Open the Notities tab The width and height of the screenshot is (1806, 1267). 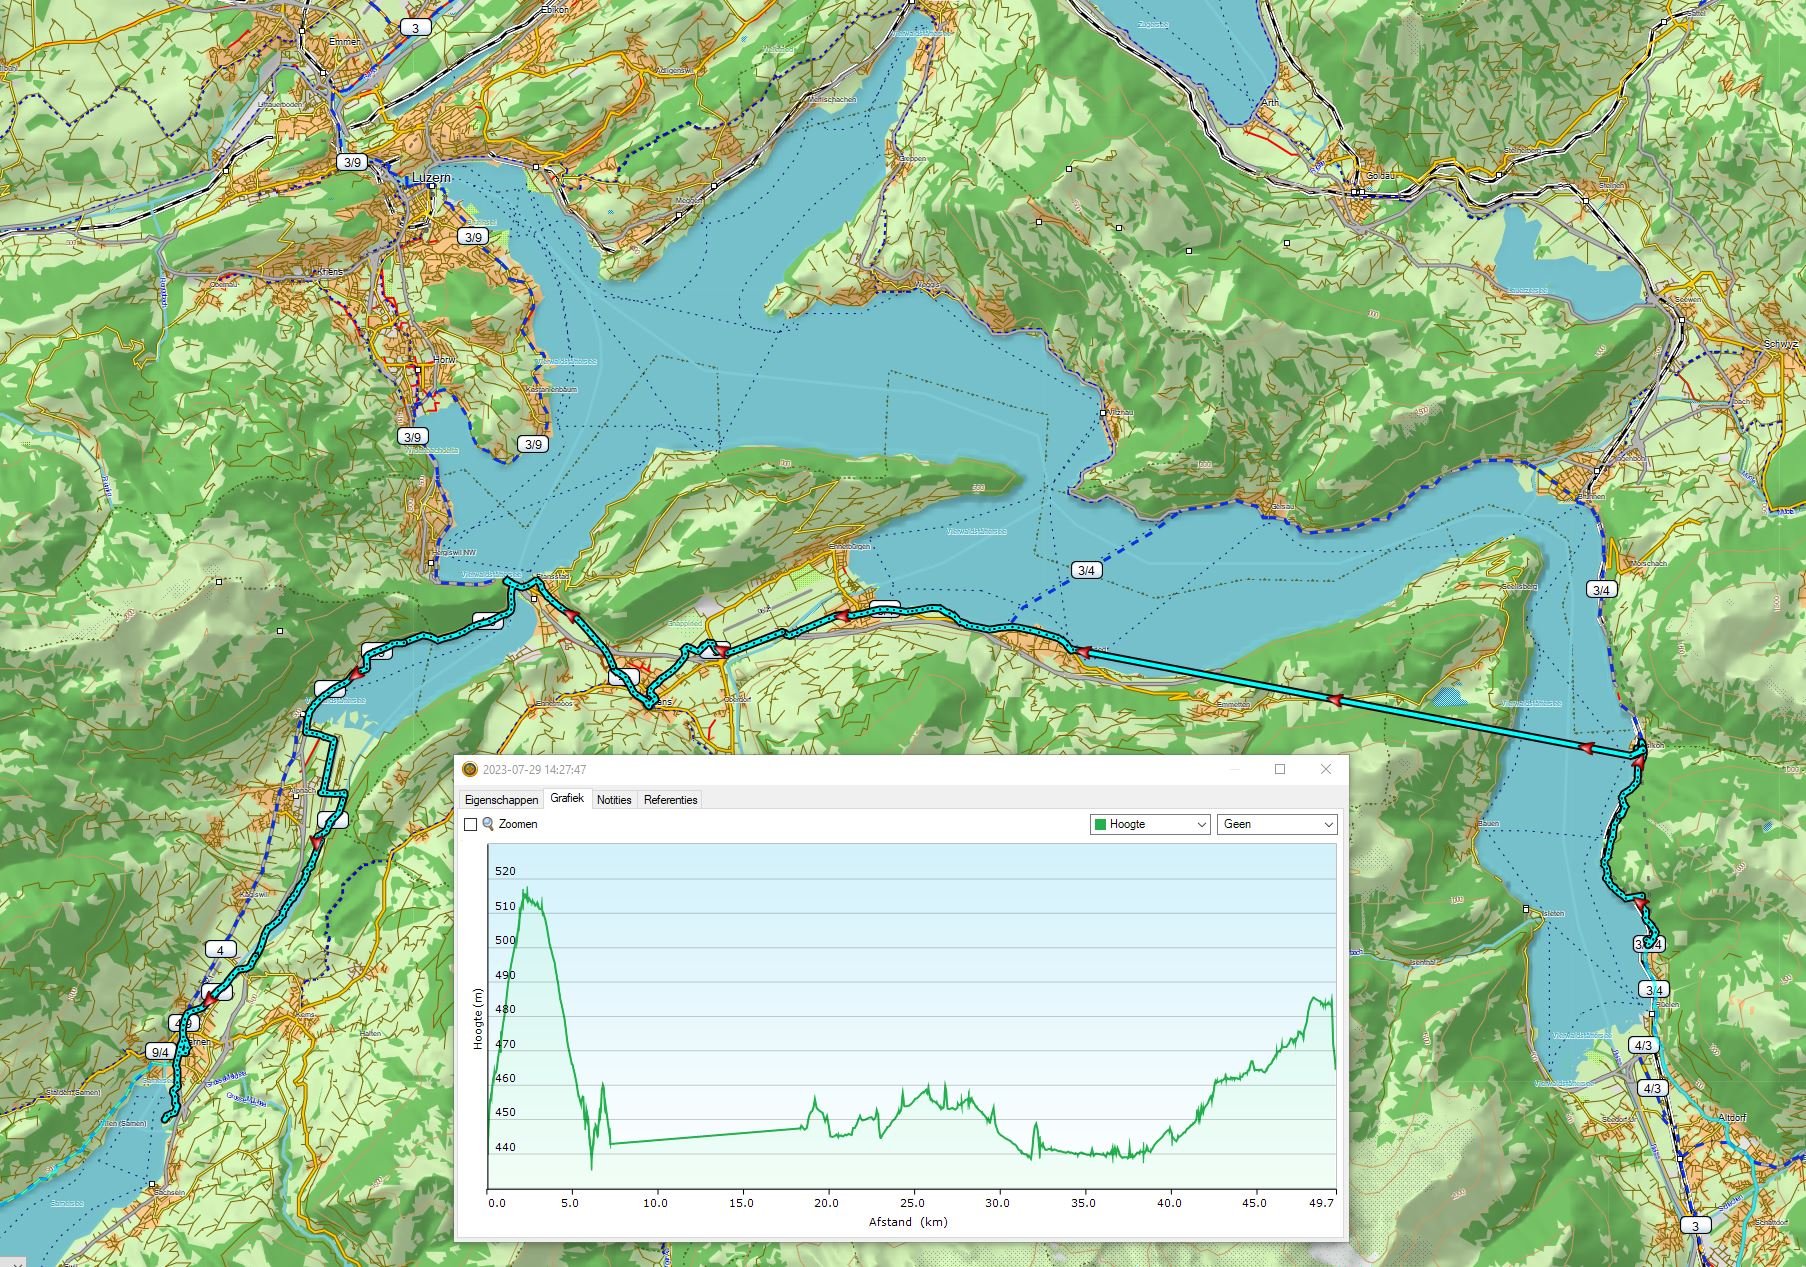tap(614, 800)
